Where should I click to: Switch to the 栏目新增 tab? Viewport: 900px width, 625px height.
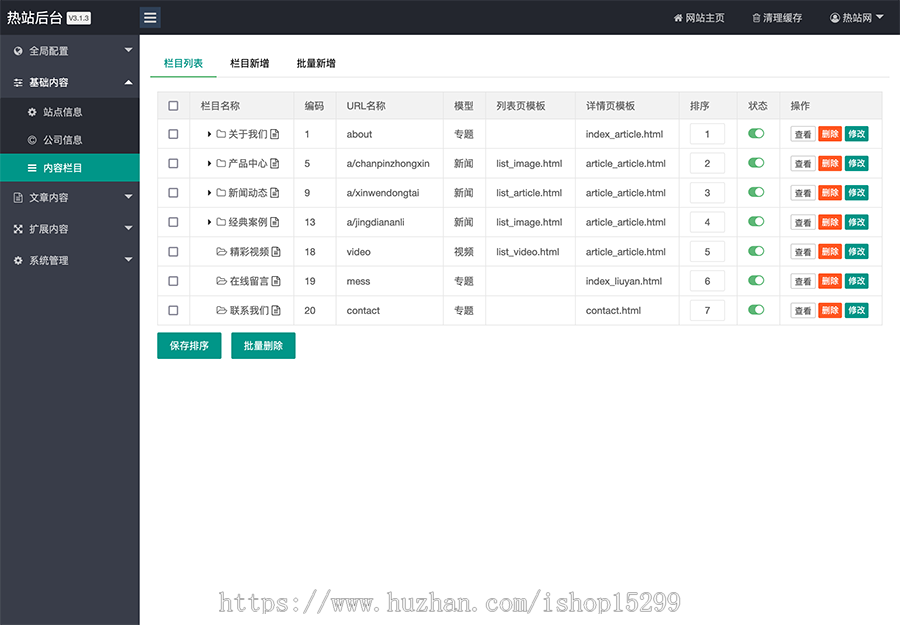250,63
